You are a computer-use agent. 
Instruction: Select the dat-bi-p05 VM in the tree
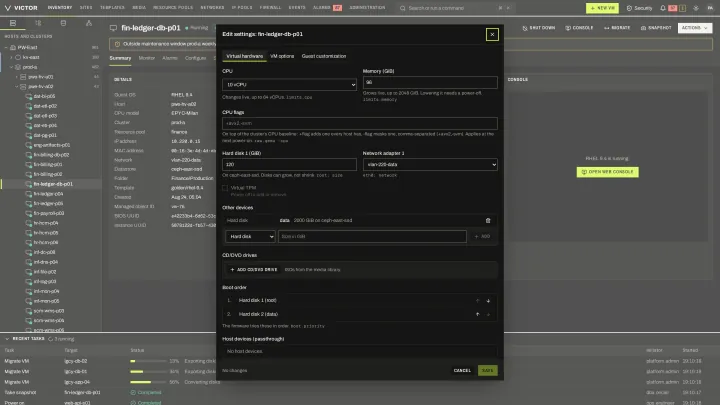coord(44,96)
